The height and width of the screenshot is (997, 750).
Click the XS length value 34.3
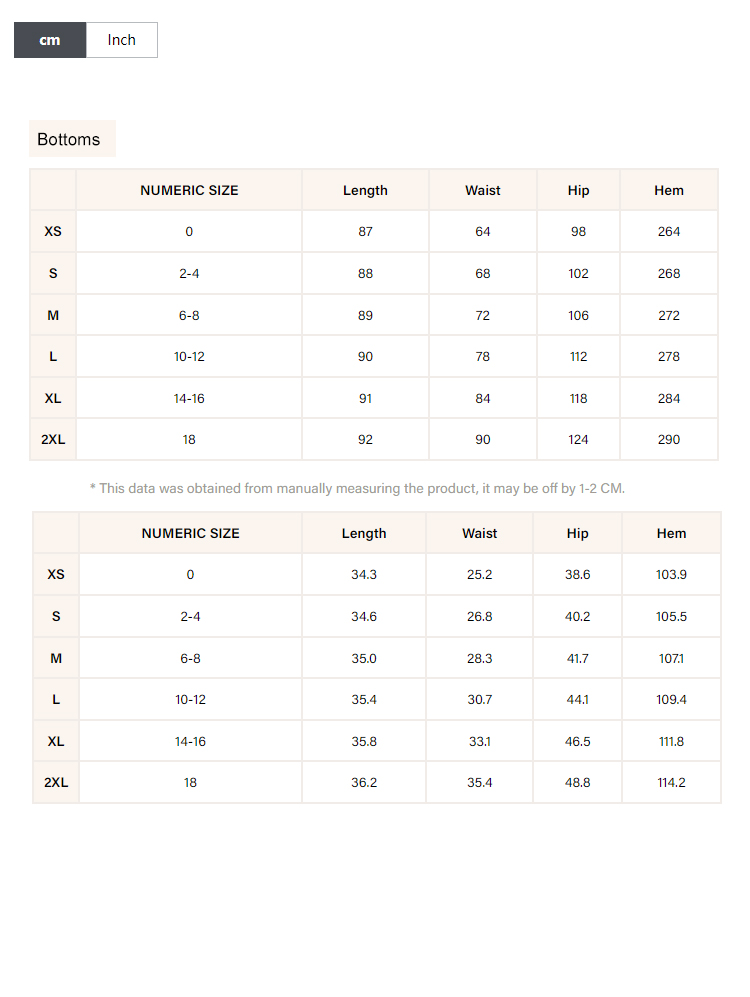coord(364,574)
